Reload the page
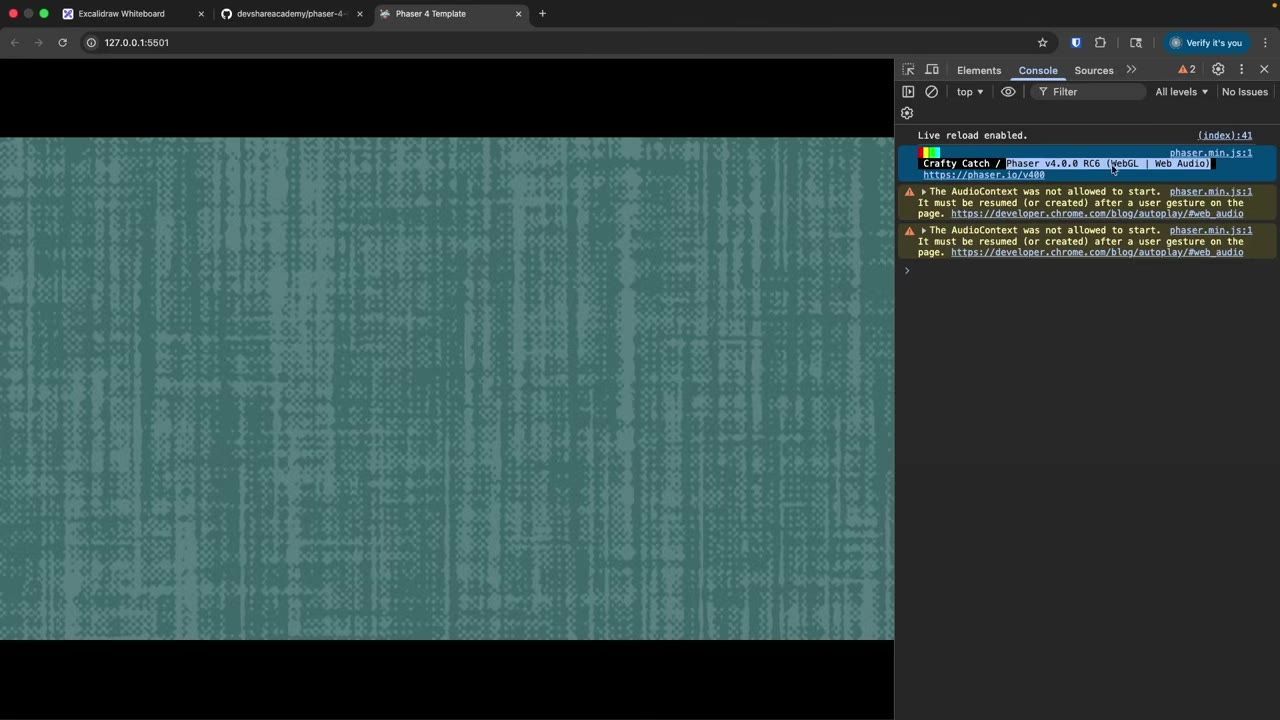Screen dimensions: 1280x720 pyautogui.click(x=62, y=43)
